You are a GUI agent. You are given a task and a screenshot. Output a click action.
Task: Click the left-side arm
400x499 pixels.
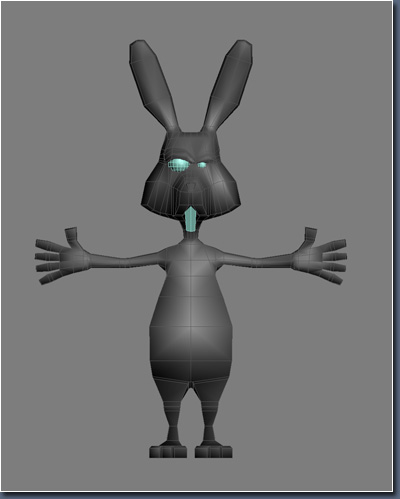coord(128,259)
